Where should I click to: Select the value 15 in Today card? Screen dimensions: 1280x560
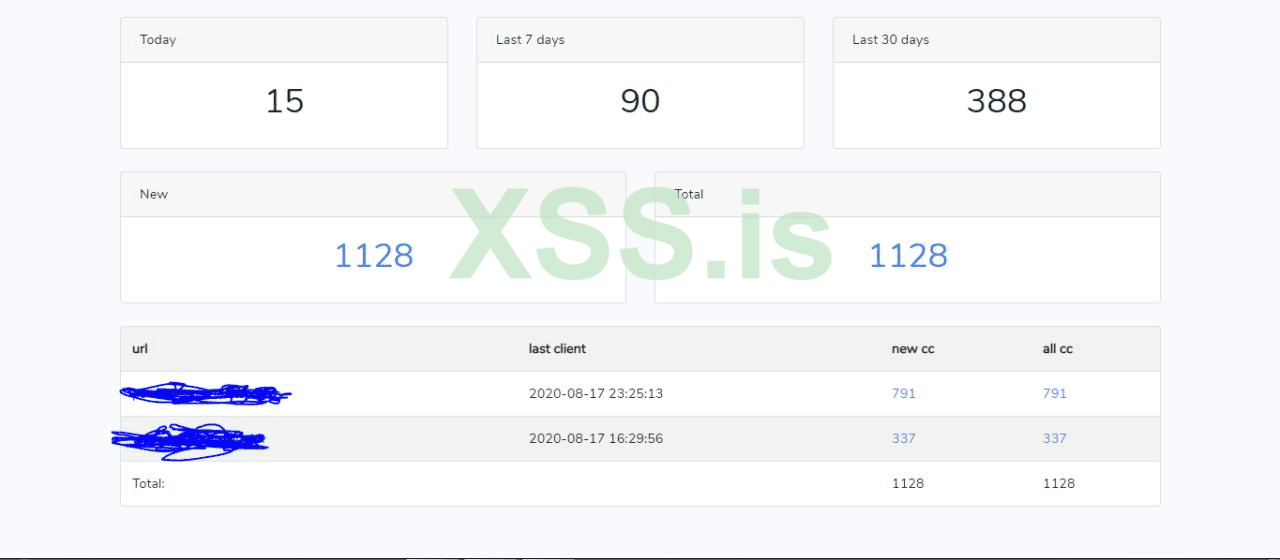coord(284,101)
